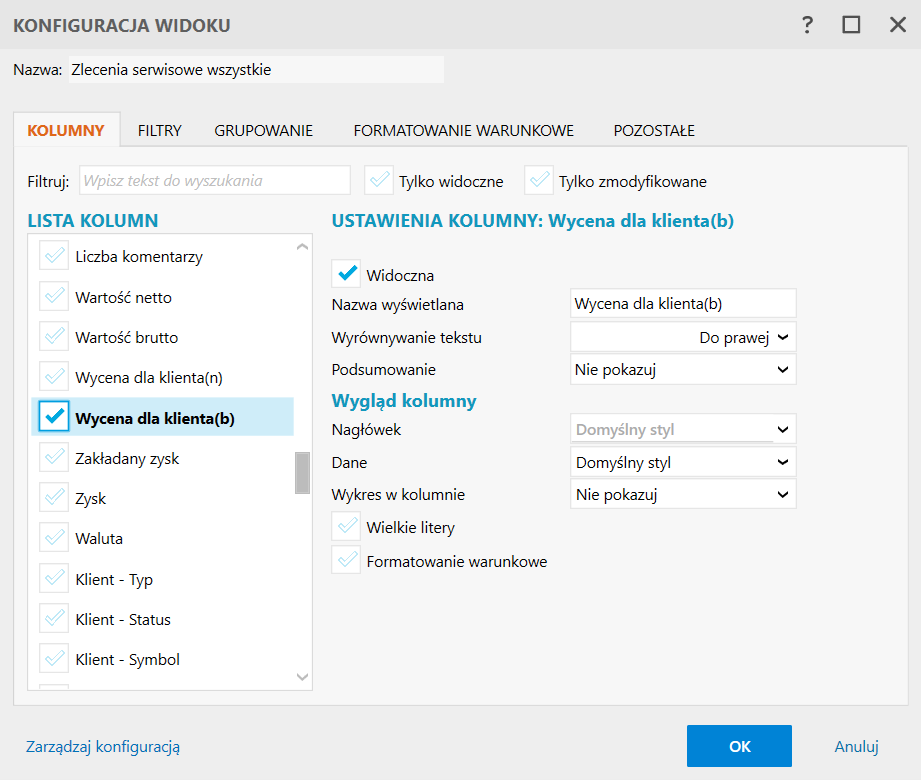Viewport: 921px width, 780px height.
Task: Enable the Tylko widoczne filter checkbox
Action: [x=379, y=181]
